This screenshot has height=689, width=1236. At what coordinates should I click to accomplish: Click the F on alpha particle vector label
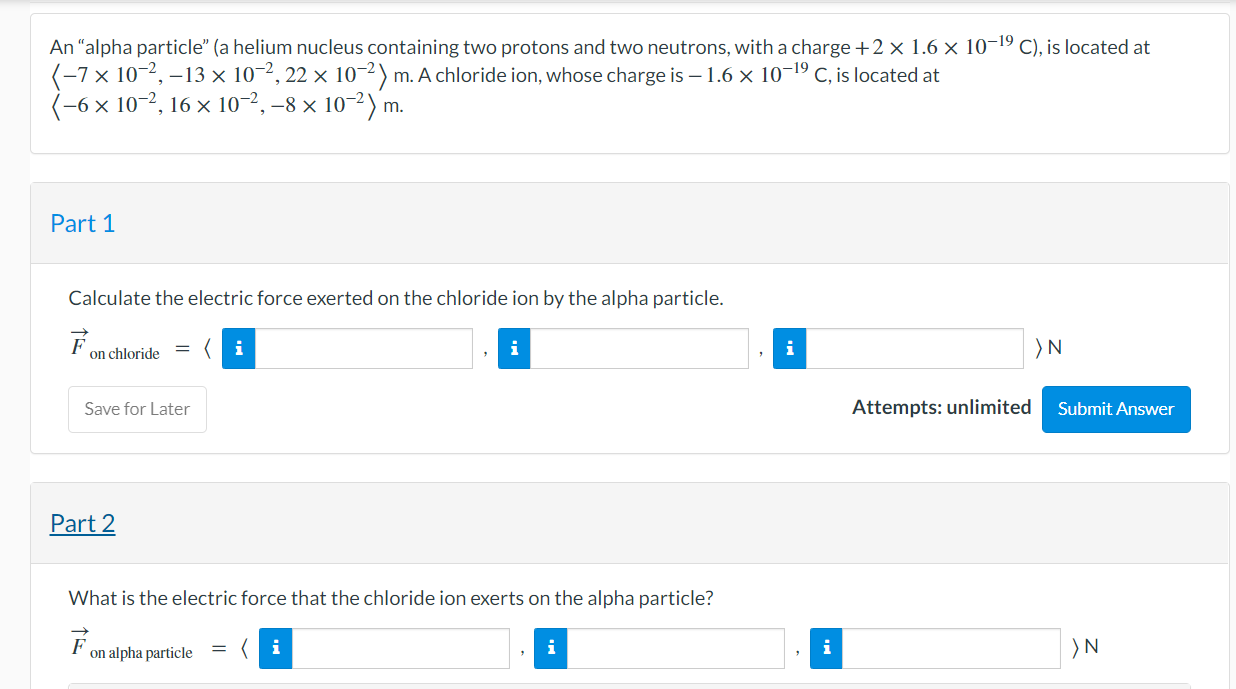pyautogui.click(x=130, y=645)
